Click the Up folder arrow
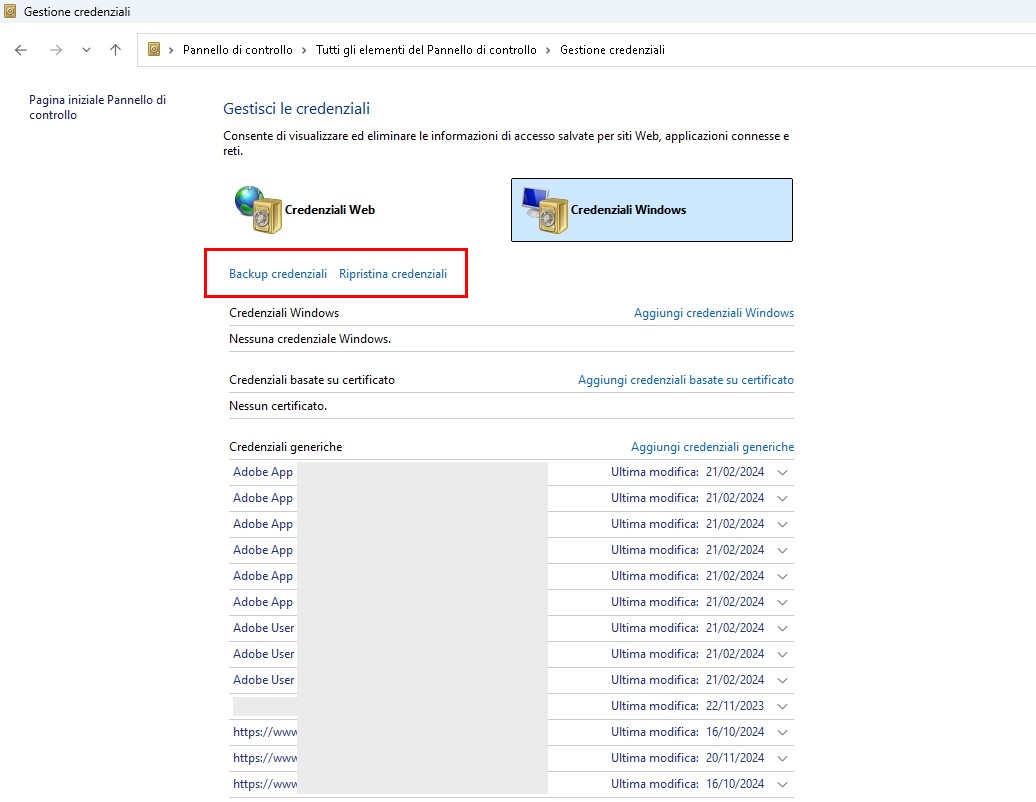This screenshot has height=802, width=1036. pyautogui.click(x=115, y=50)
